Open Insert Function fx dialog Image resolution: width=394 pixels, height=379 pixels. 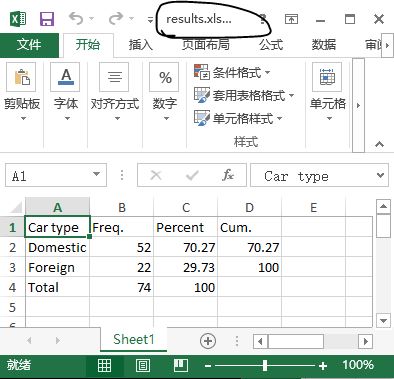(x=228, y=174)
